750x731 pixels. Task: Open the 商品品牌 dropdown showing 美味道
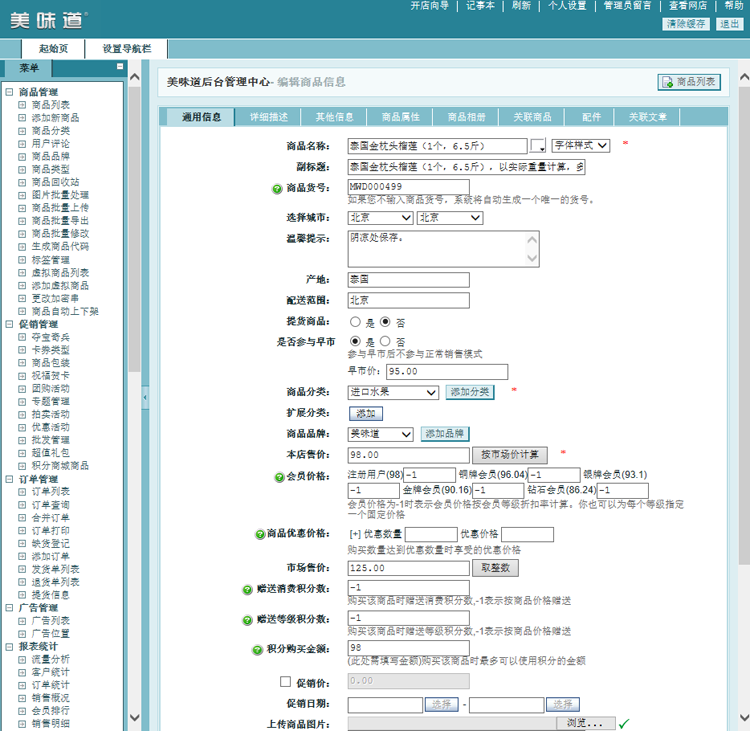(x=380, y=434)
